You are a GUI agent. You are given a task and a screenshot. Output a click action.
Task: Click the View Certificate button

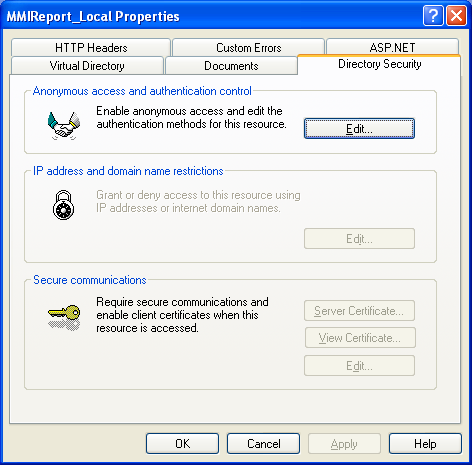[x=360, y=338]
